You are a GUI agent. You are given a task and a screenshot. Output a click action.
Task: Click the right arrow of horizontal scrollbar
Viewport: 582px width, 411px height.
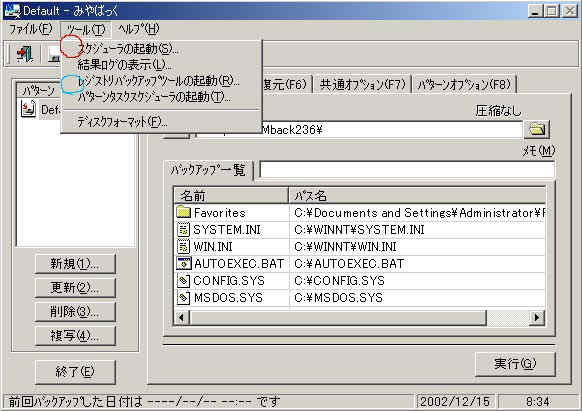pos(537,317)
